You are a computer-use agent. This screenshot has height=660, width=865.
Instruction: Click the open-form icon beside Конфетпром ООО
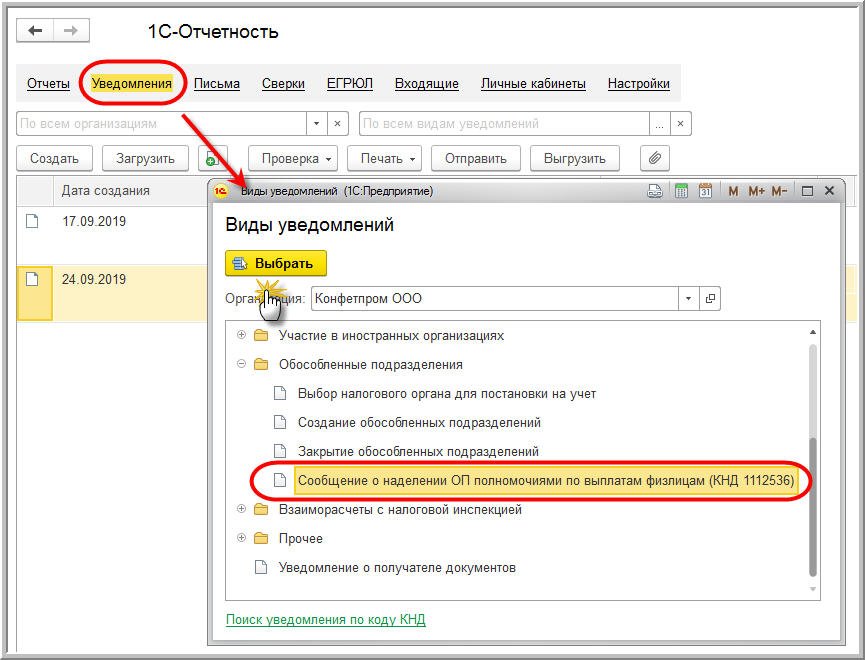pos(710,299)
